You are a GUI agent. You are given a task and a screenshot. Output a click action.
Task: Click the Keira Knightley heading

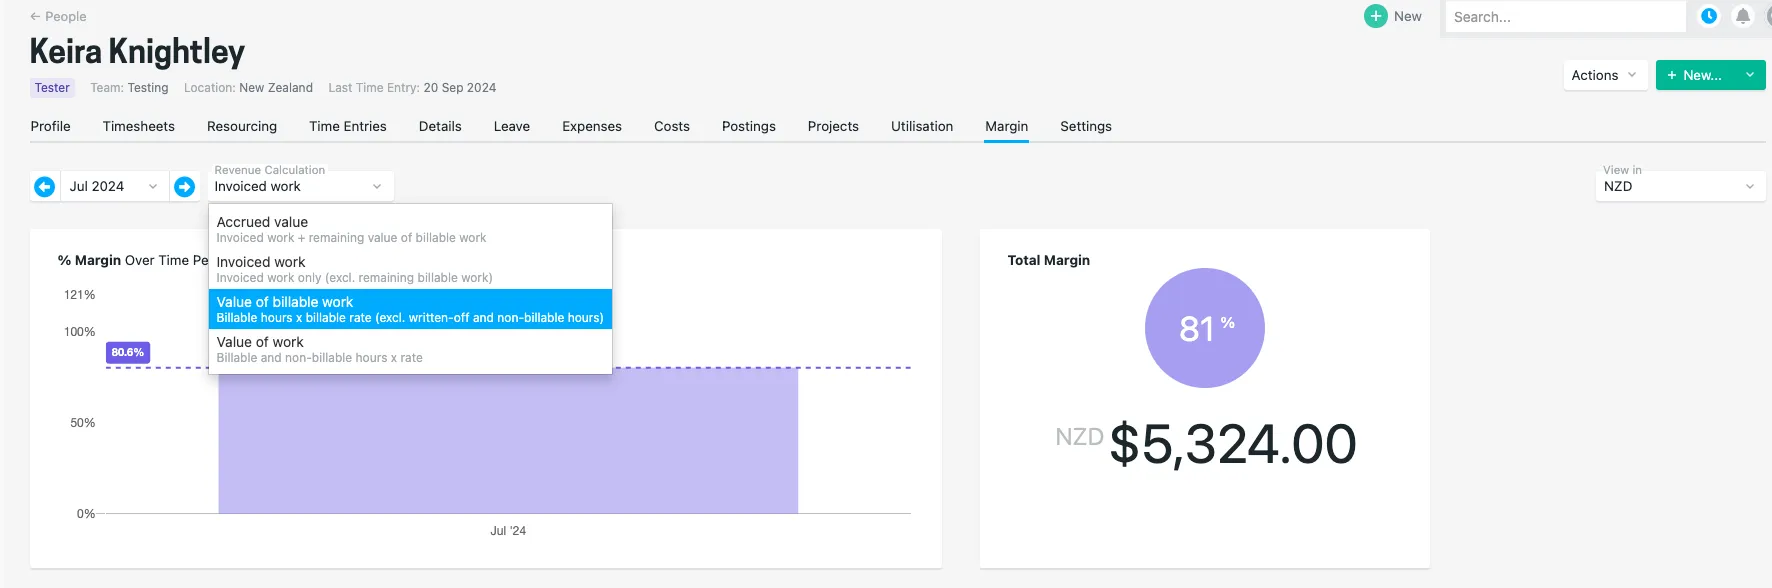point(137,51)
